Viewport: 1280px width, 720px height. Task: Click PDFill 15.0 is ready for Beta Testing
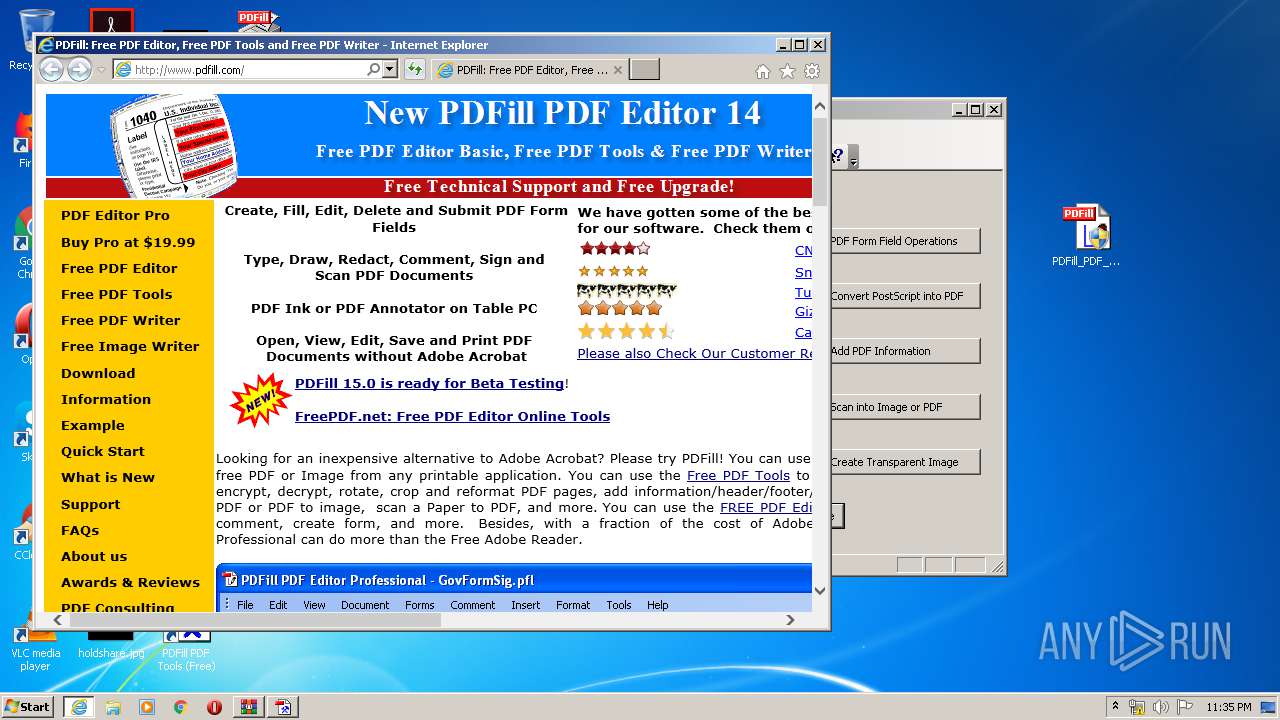pyautogui.click(x=430, y=383)
